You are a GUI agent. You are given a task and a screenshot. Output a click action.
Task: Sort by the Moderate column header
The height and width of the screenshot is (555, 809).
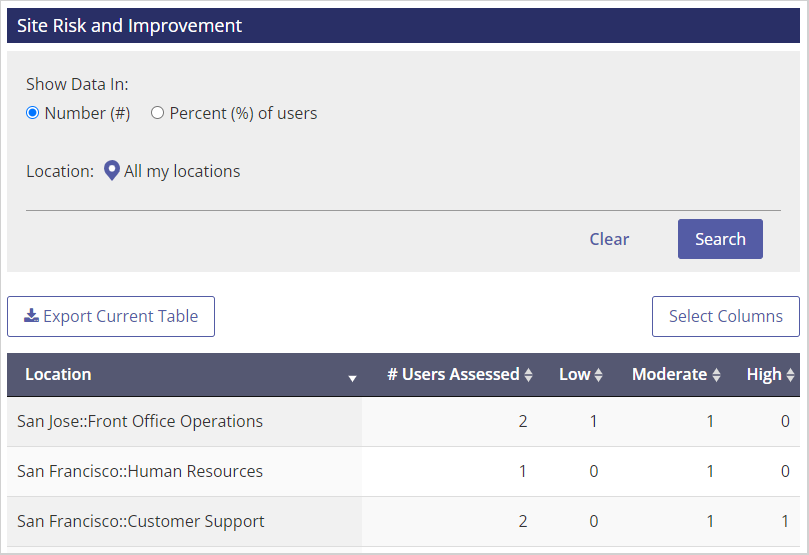tap(670, 374)
